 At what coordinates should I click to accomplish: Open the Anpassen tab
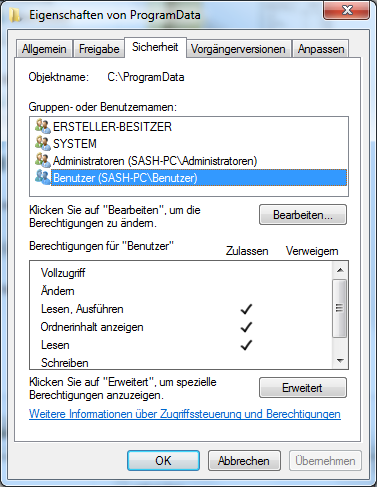coord(321,49)
